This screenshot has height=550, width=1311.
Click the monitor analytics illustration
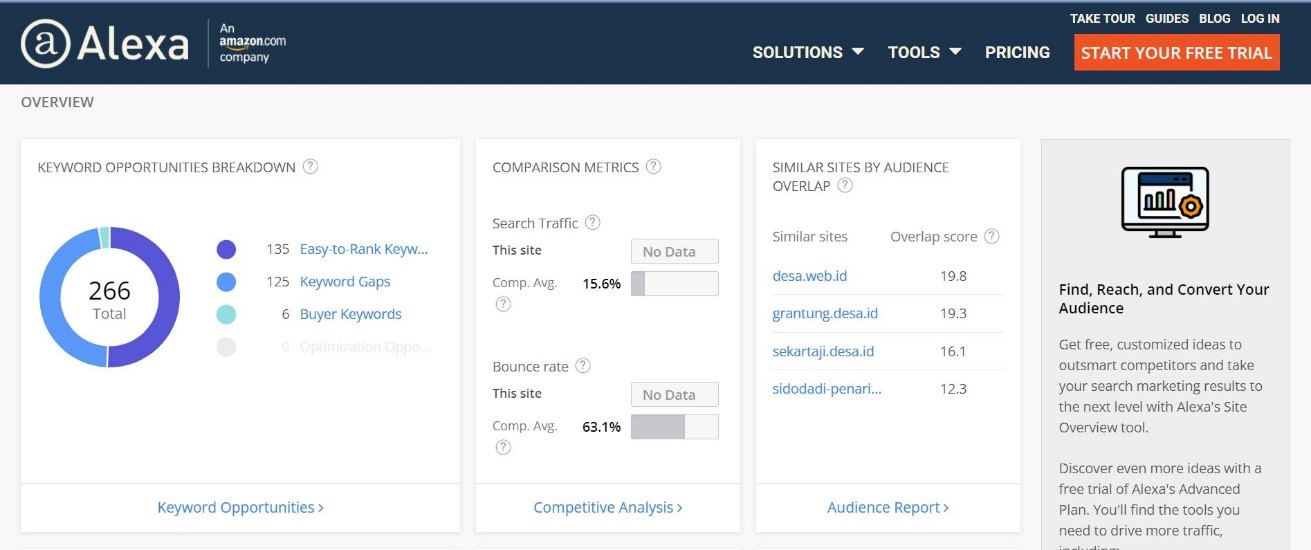click(1165, 201)
